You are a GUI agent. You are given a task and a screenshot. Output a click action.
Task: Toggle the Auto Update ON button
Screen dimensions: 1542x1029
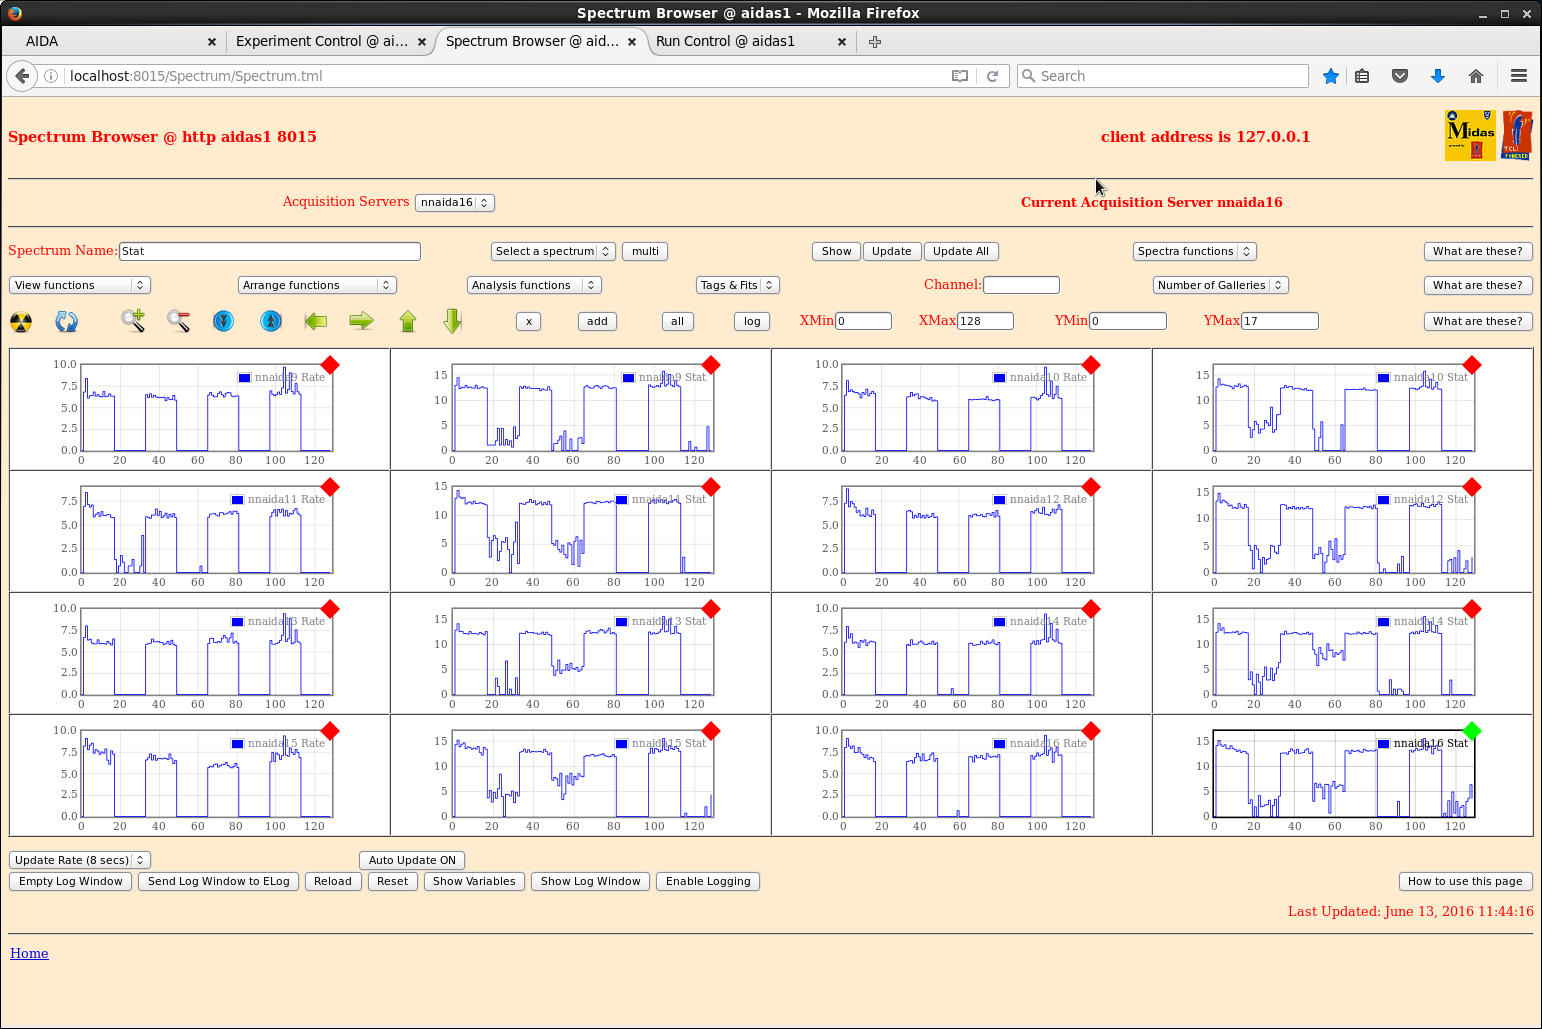click(412, 860)
